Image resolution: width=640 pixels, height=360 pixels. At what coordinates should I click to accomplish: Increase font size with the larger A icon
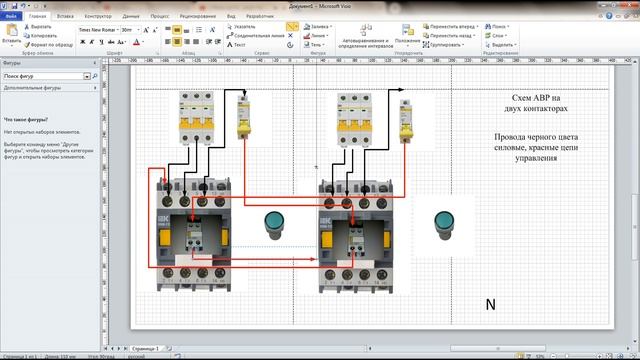[x=146, y=30]
